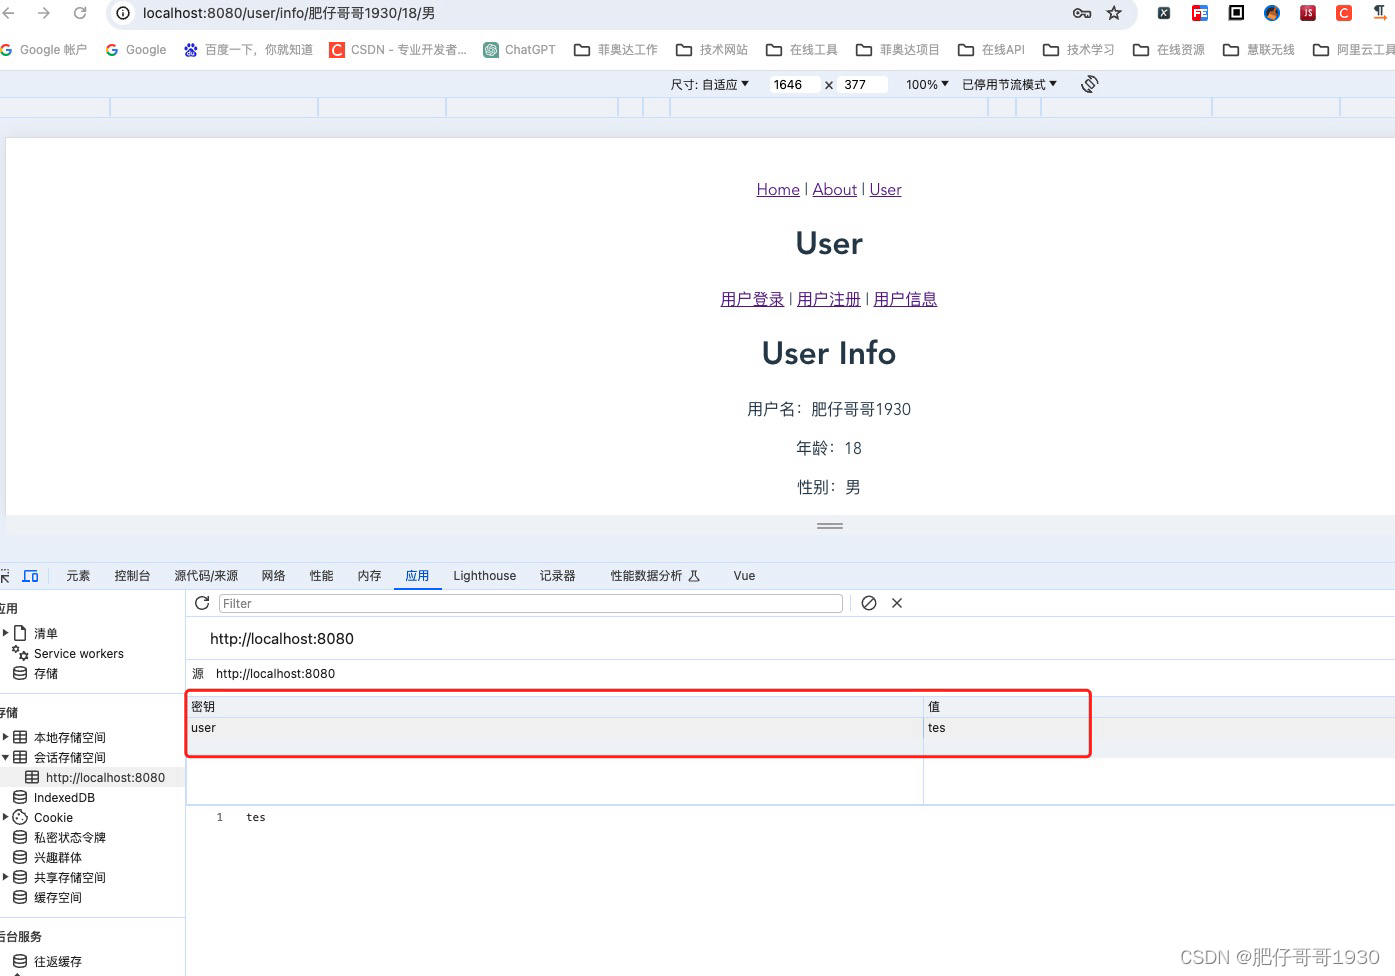Click the rotate device icon in device toolbar

tap(1090, 84)
